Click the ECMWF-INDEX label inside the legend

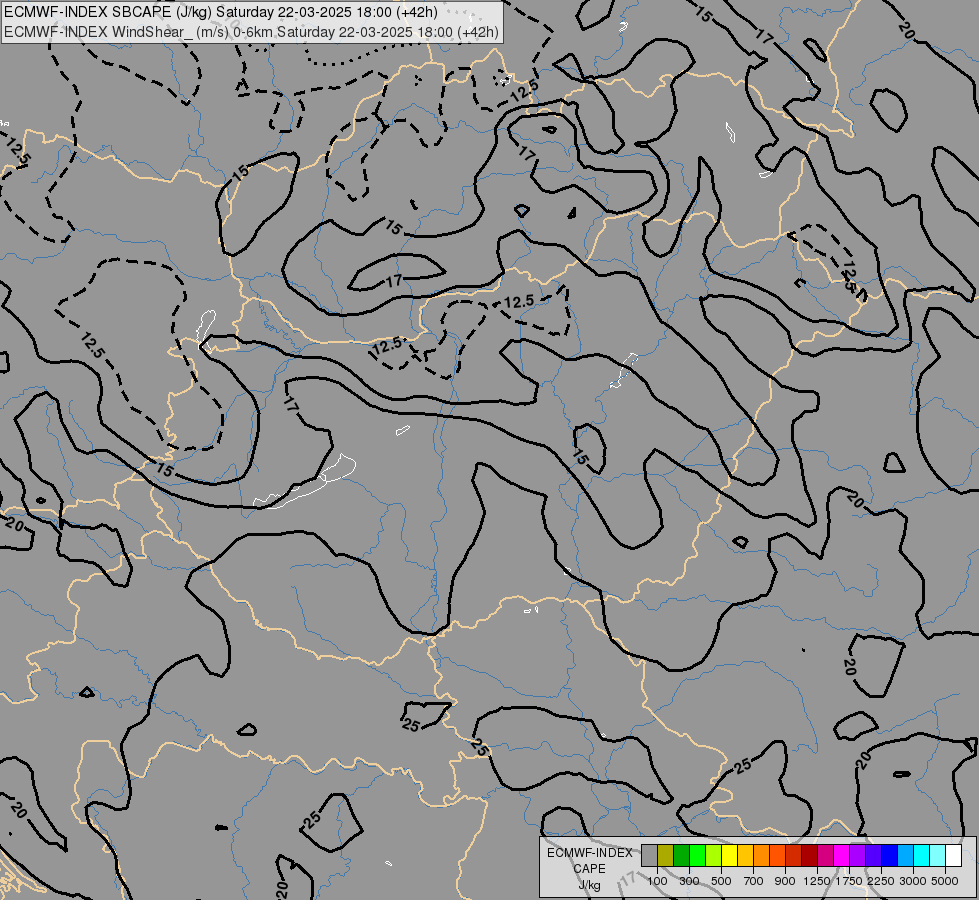pos(589,853)
